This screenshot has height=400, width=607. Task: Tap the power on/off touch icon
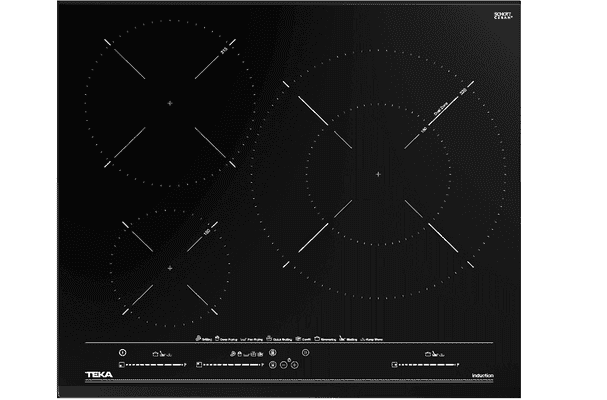click(123, 352)
